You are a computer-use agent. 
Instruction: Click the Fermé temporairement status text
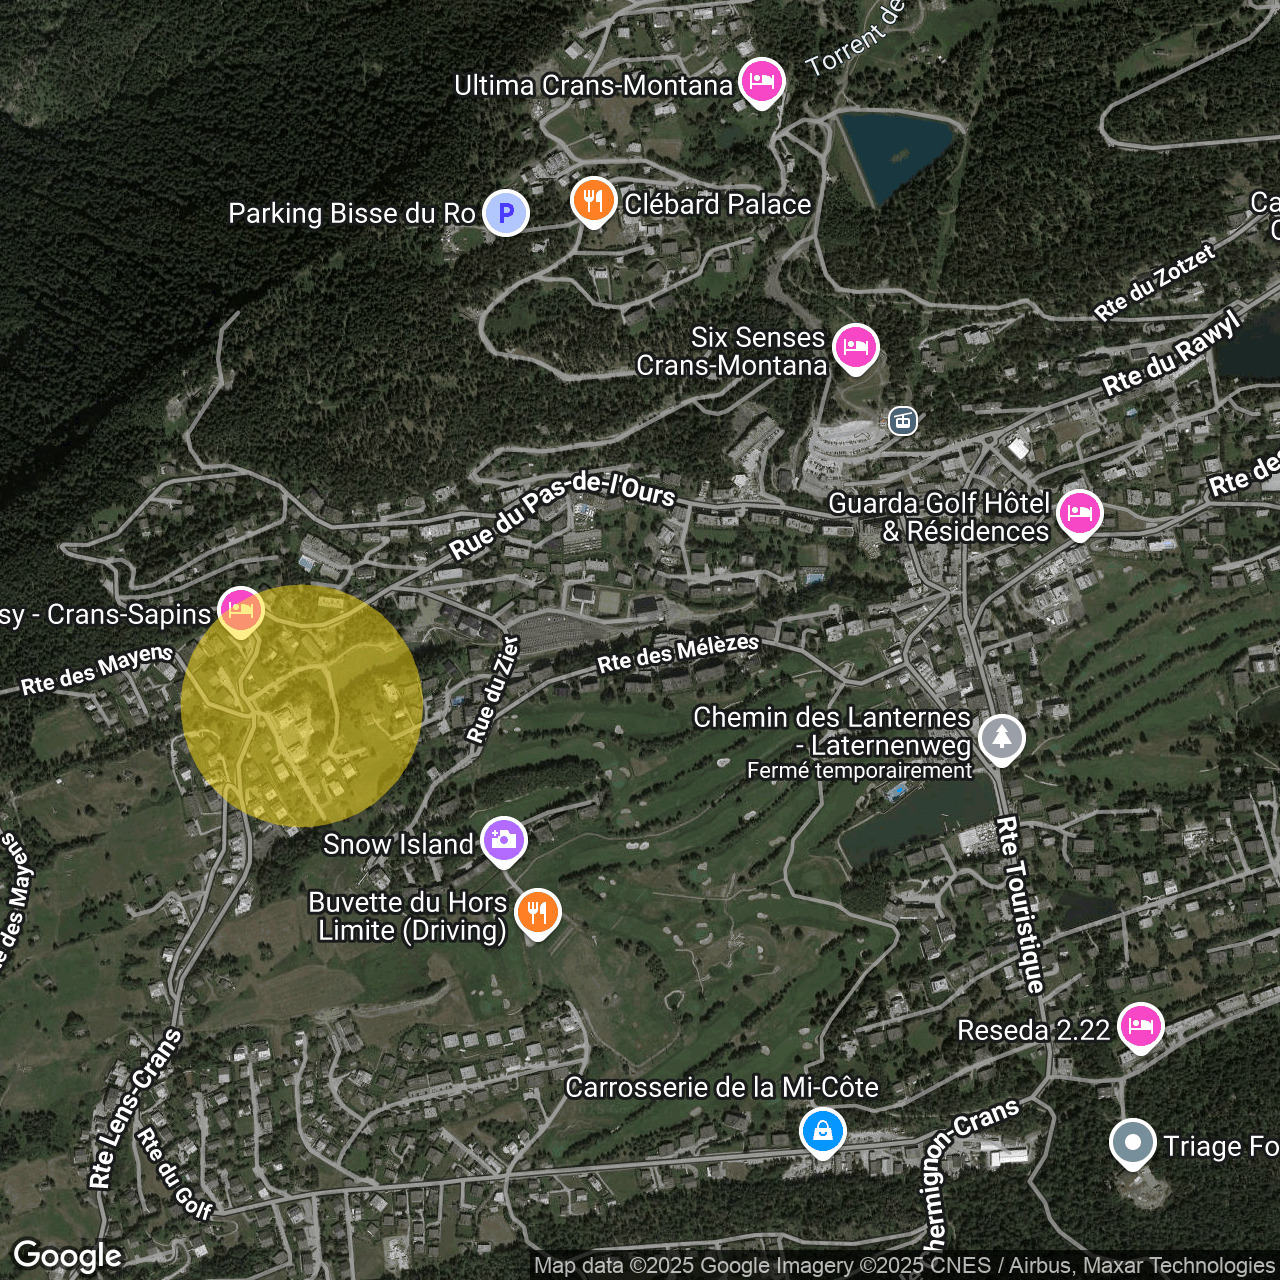[859, 771]
